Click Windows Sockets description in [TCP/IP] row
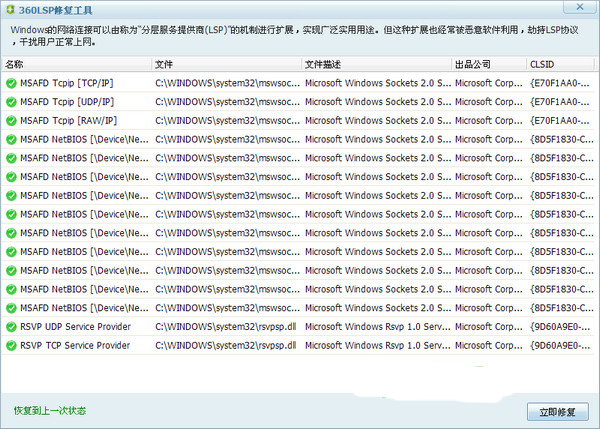 coord(378,83)
